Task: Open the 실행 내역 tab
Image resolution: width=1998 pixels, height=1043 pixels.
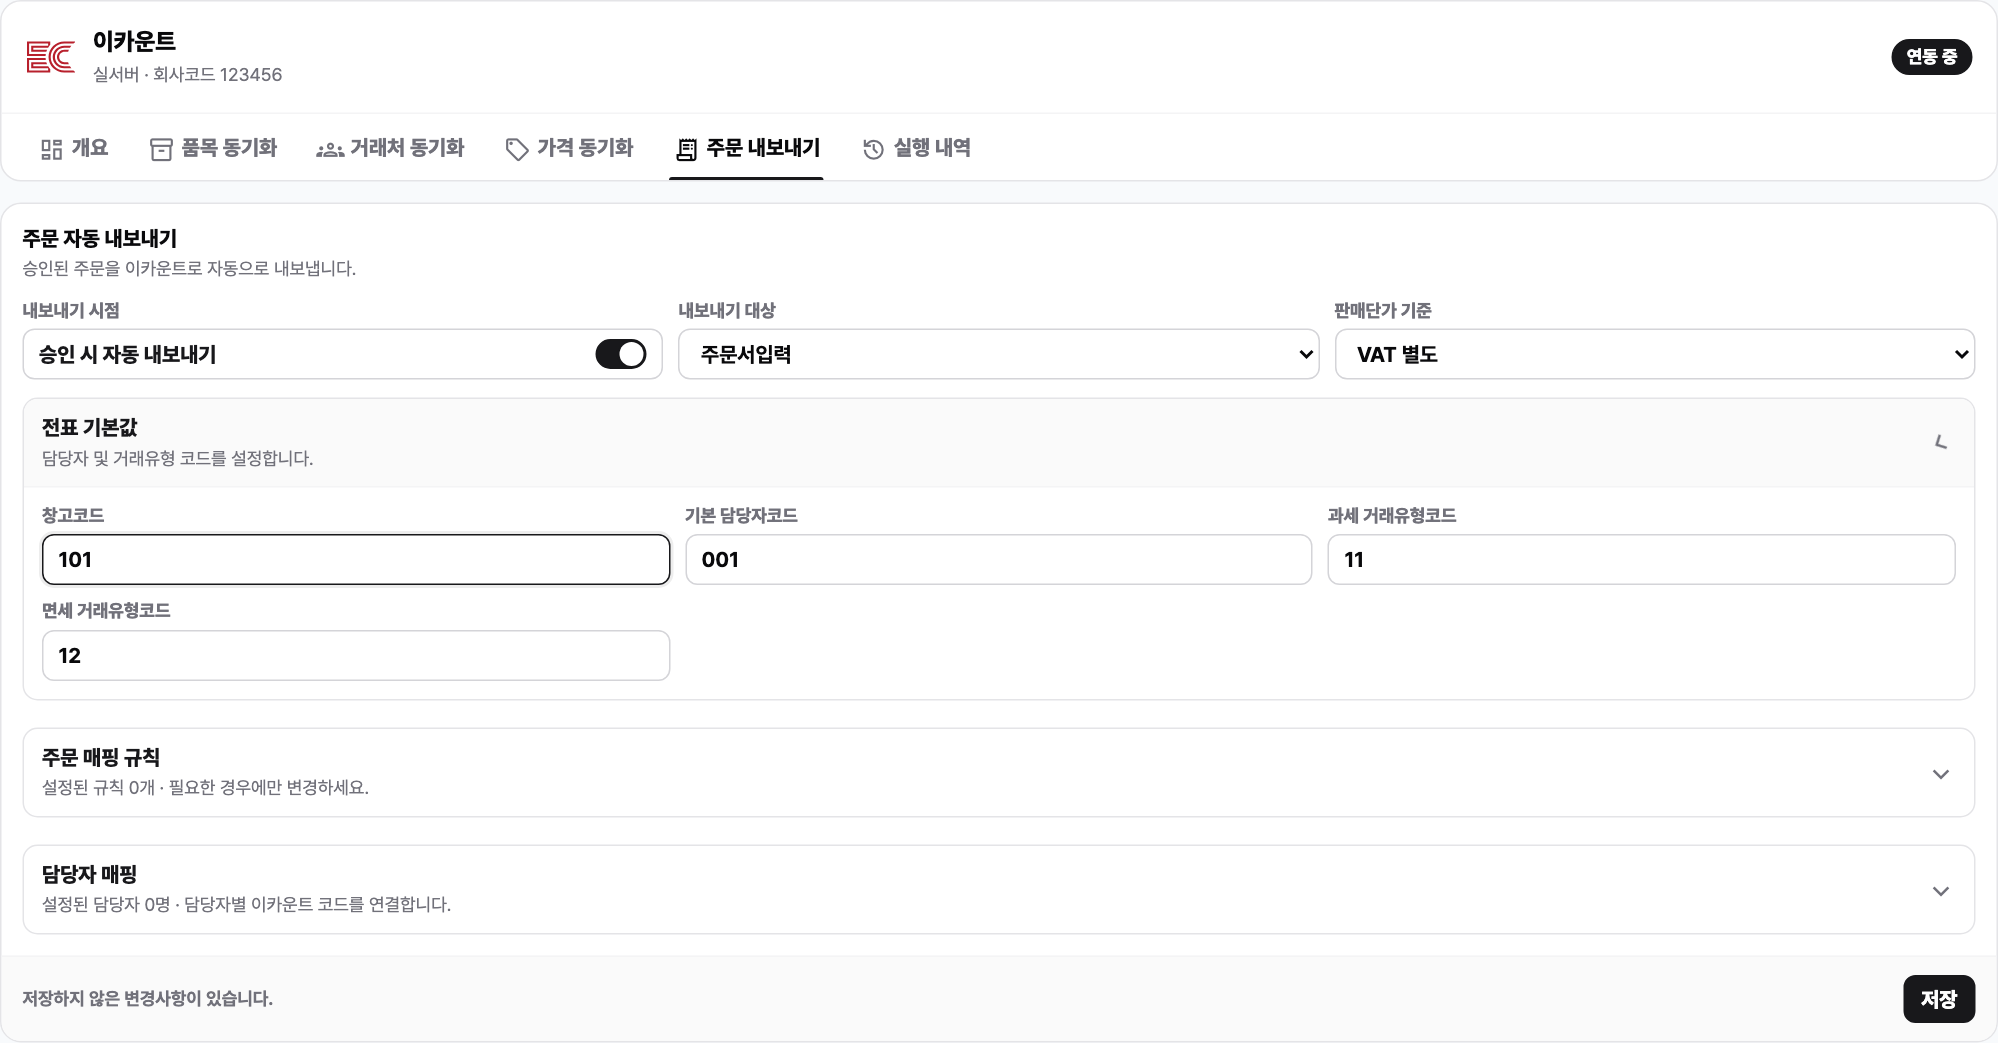Action: click(x=917, y=148)
